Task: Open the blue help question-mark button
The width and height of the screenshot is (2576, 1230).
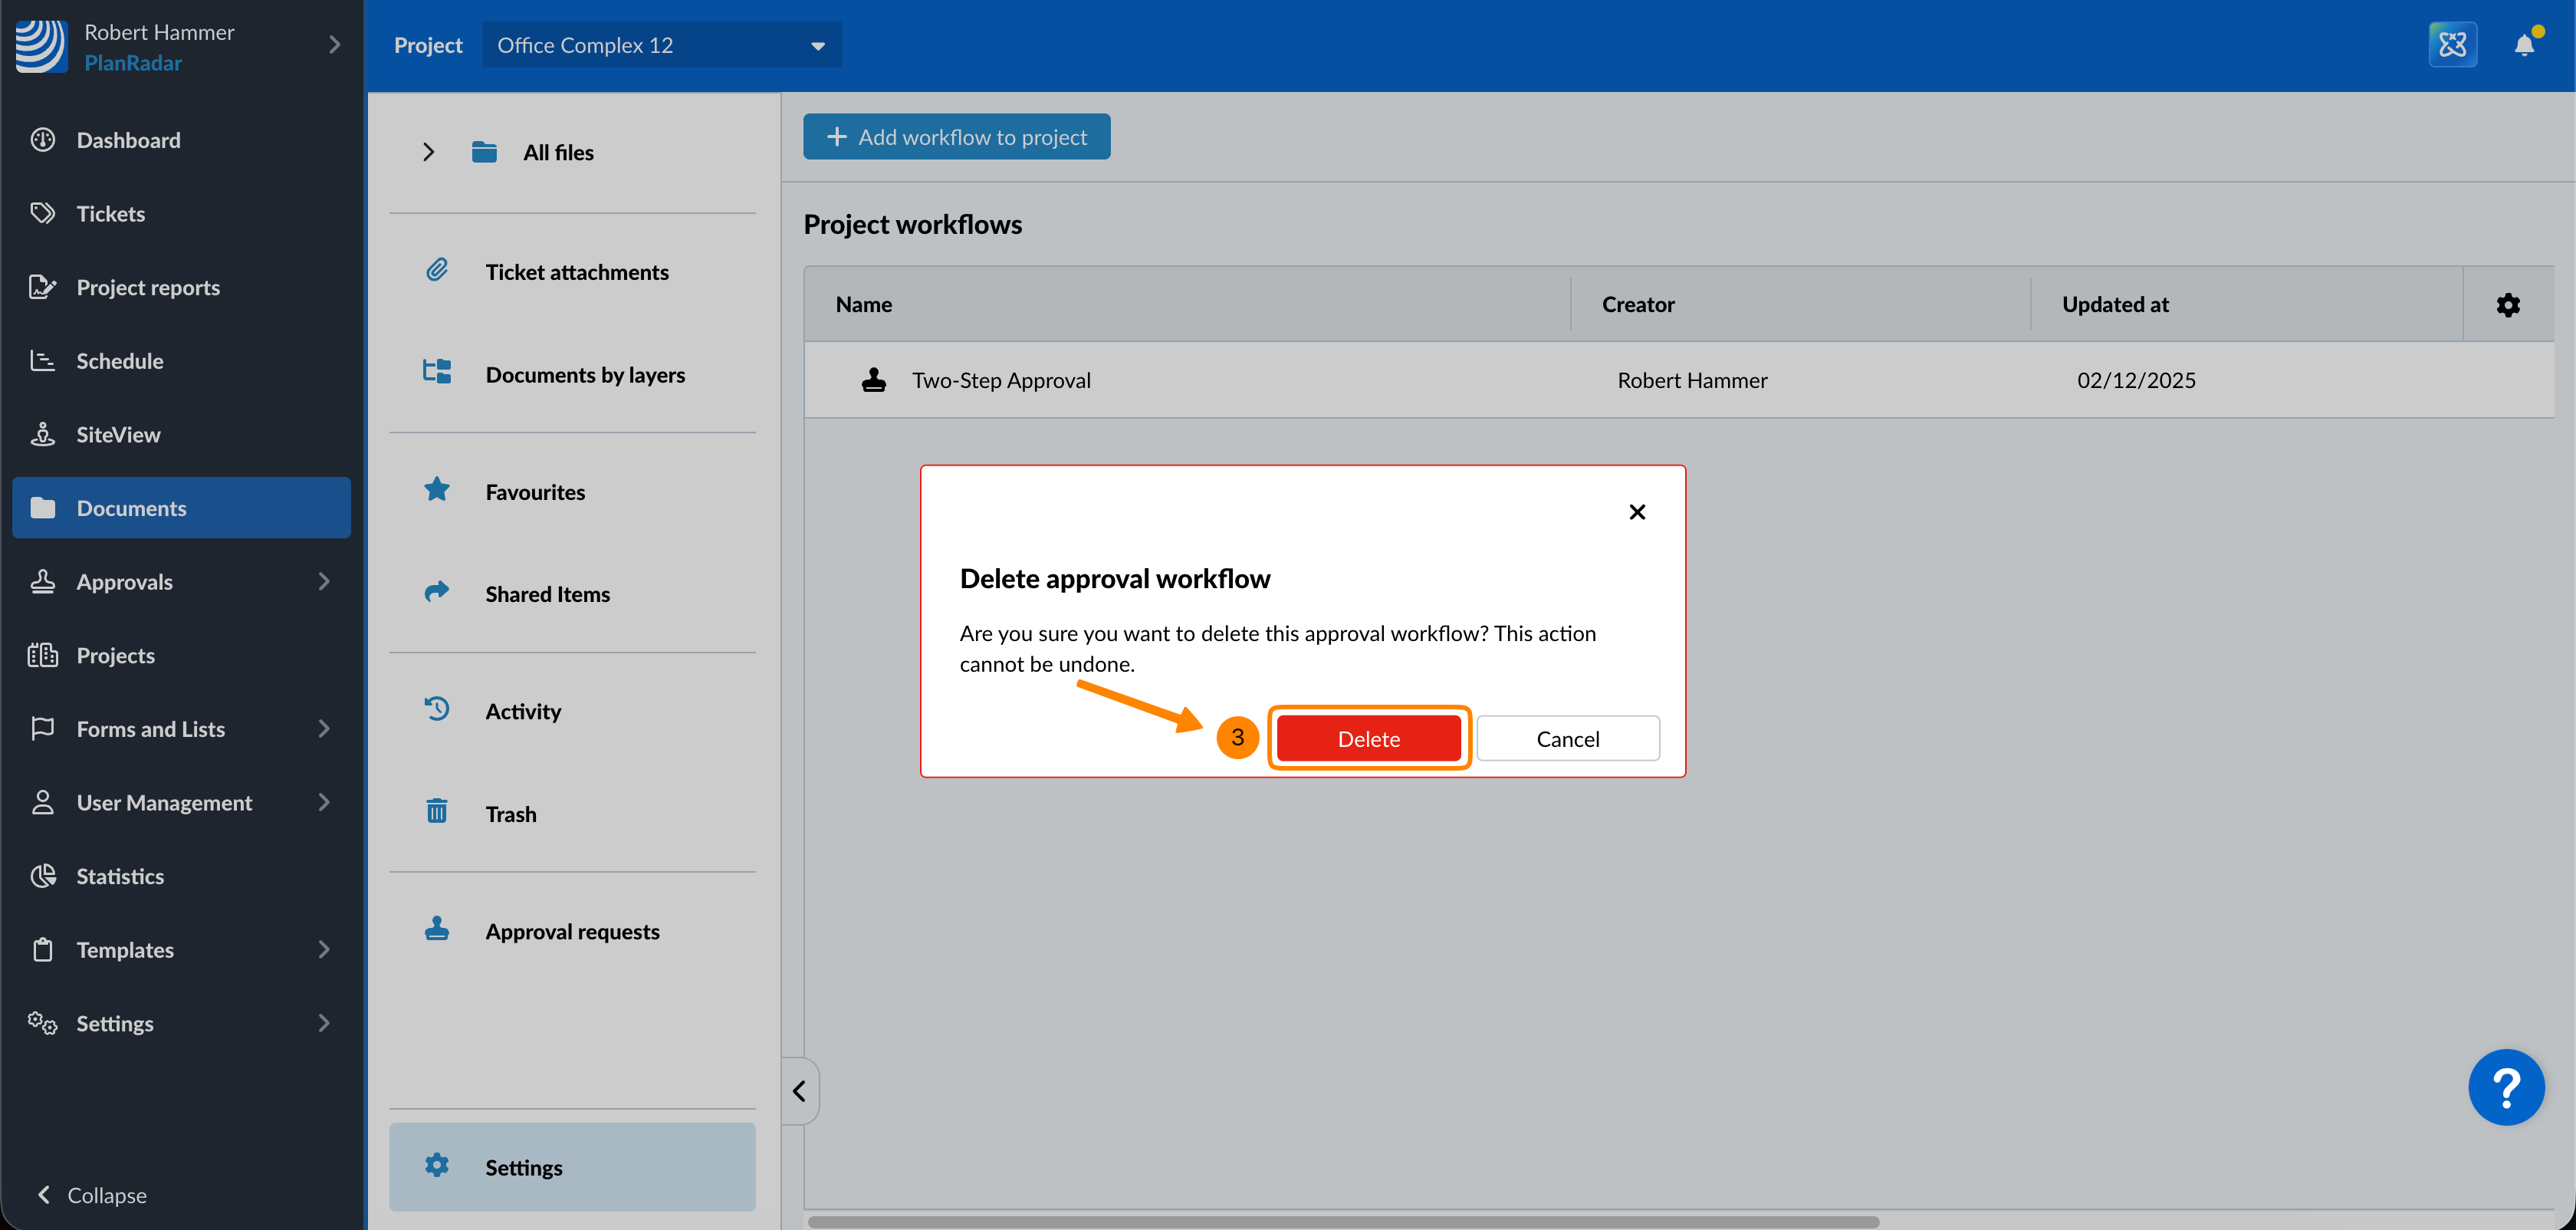Action: [2505, 1087]
